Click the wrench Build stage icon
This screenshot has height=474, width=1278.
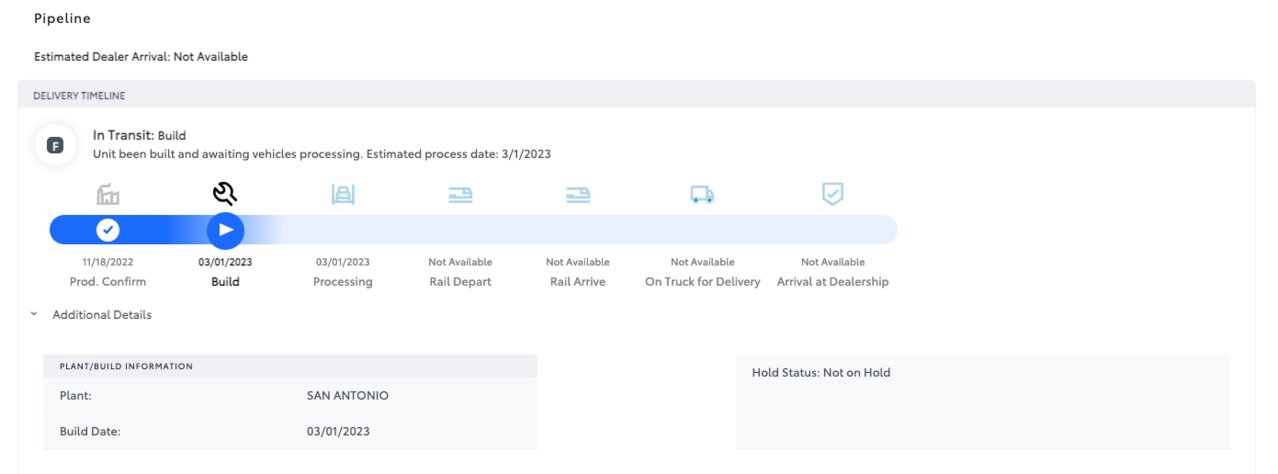pyautogui.click(x=226, y=194)
